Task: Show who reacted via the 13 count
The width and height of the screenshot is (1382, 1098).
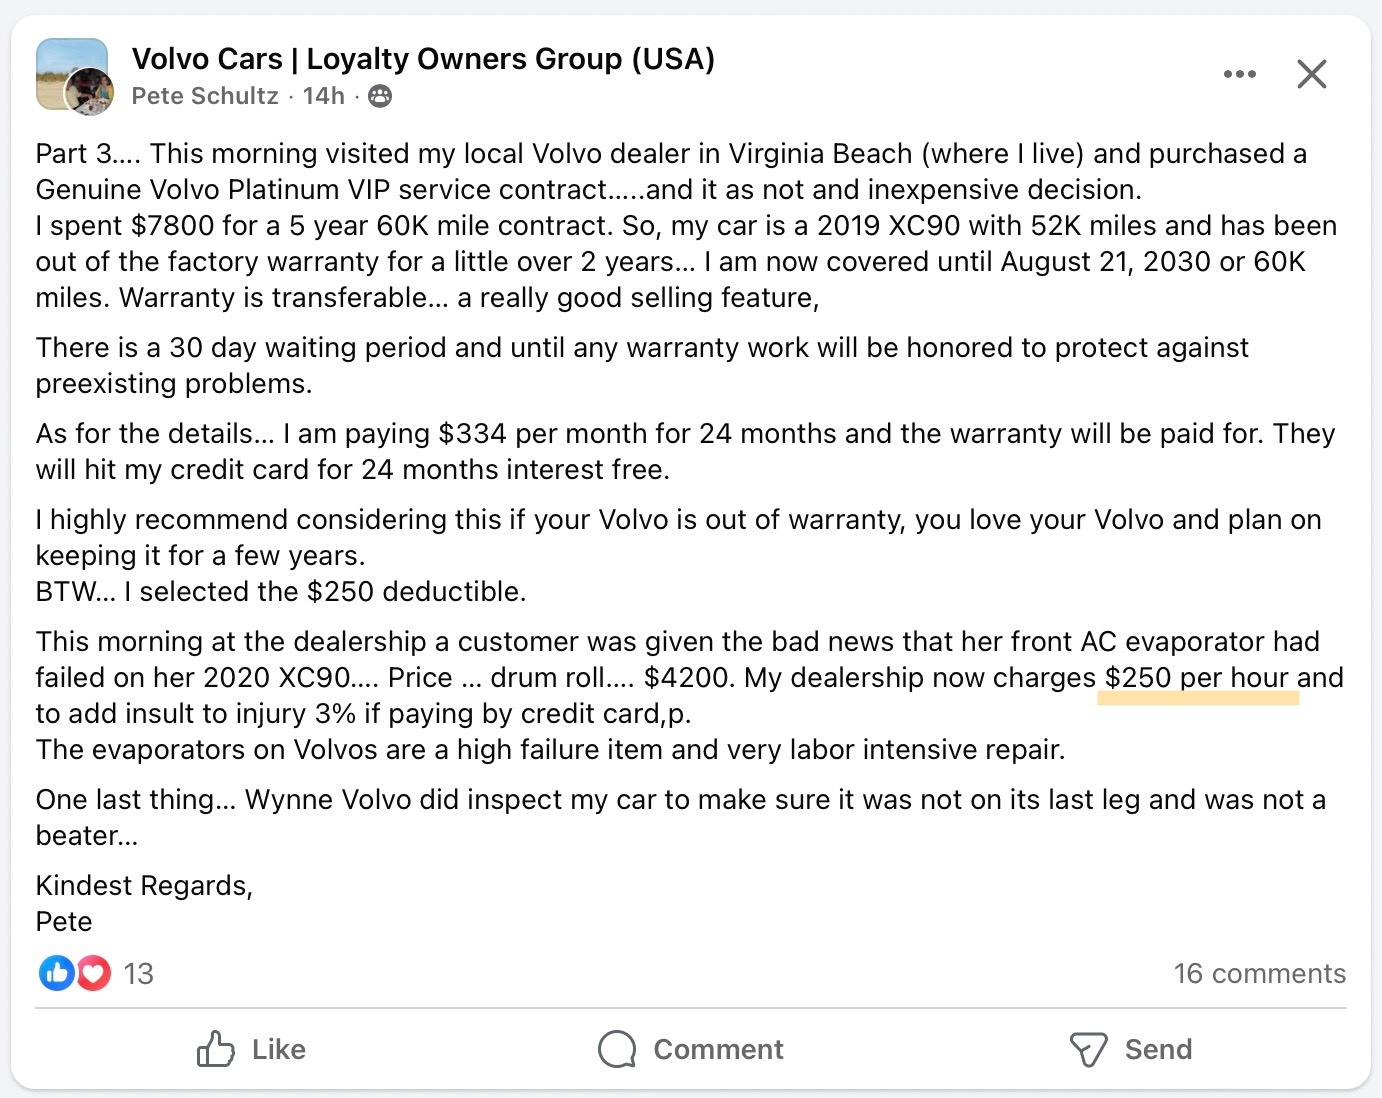Action: (138, 973)
